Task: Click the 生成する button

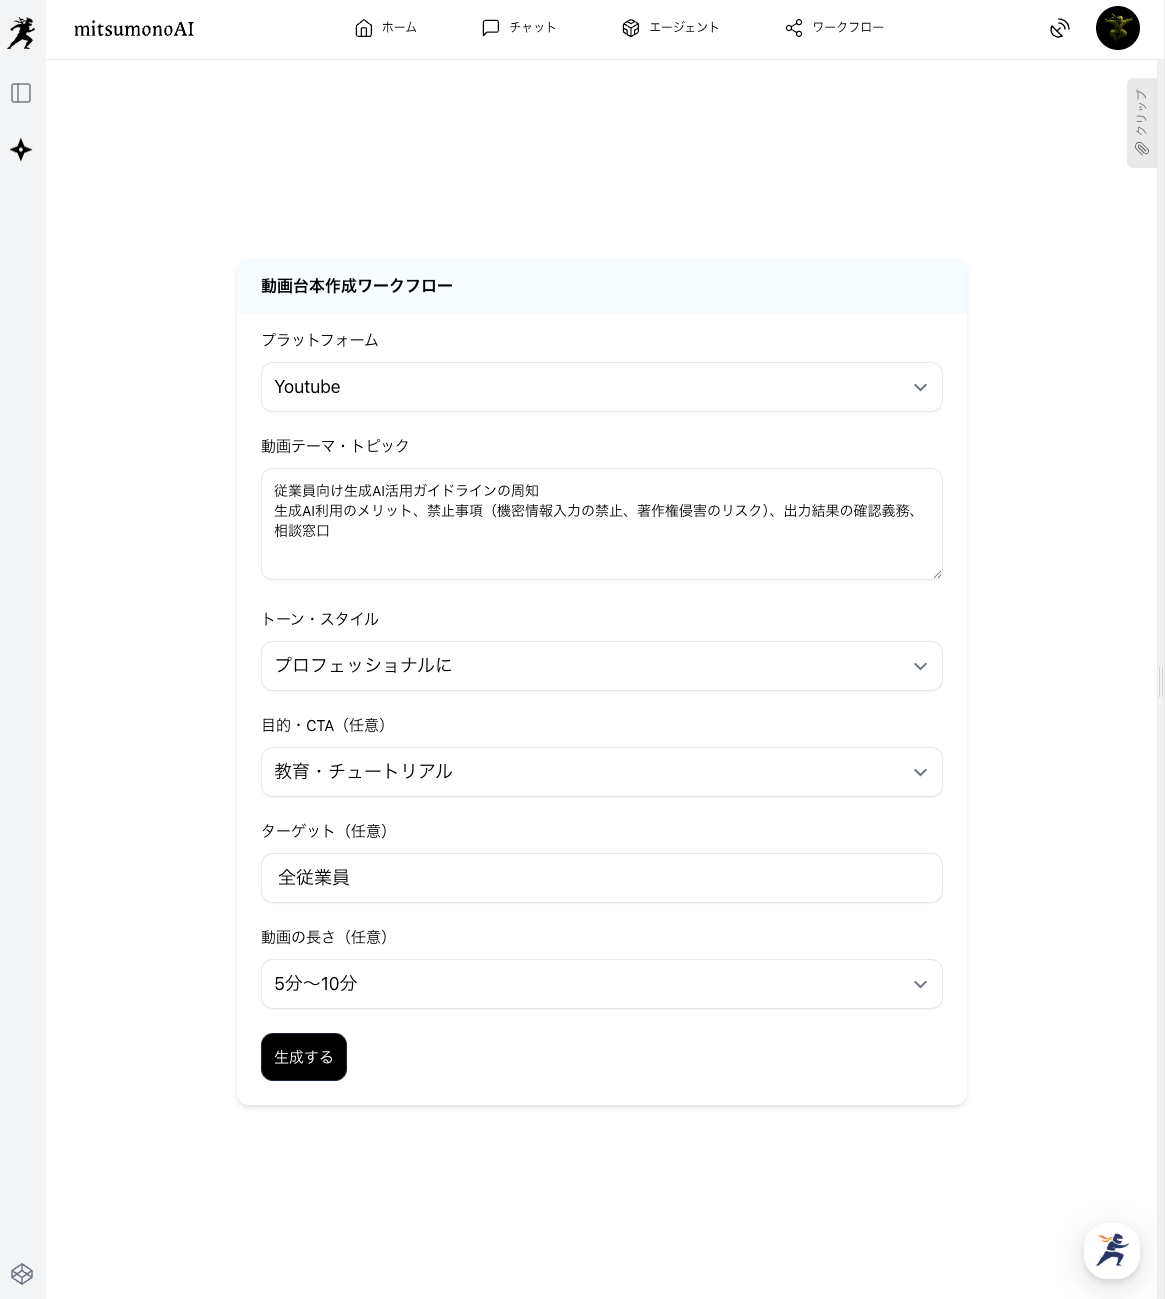Action: pyautogui.click(x=304, y=1057)
